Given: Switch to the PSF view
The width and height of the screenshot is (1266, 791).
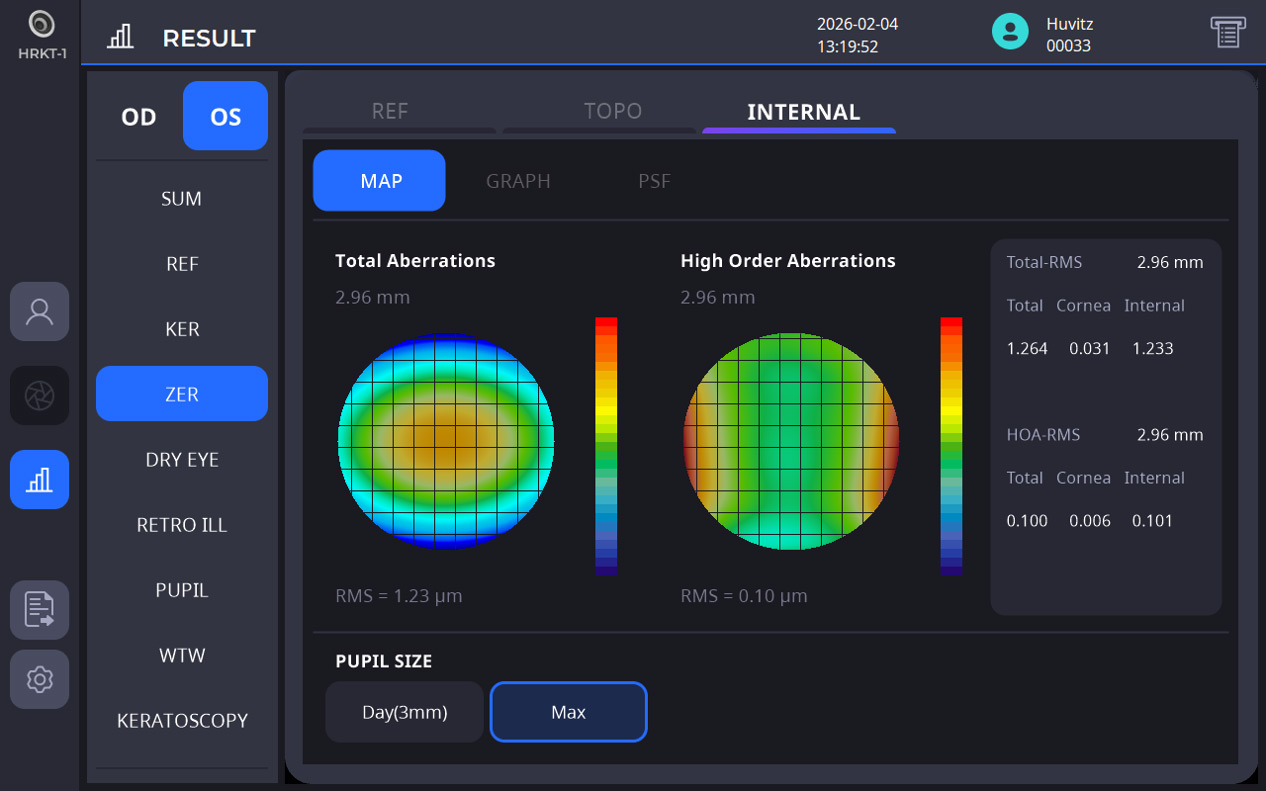Looking at the screenshot, I should 654,181.
